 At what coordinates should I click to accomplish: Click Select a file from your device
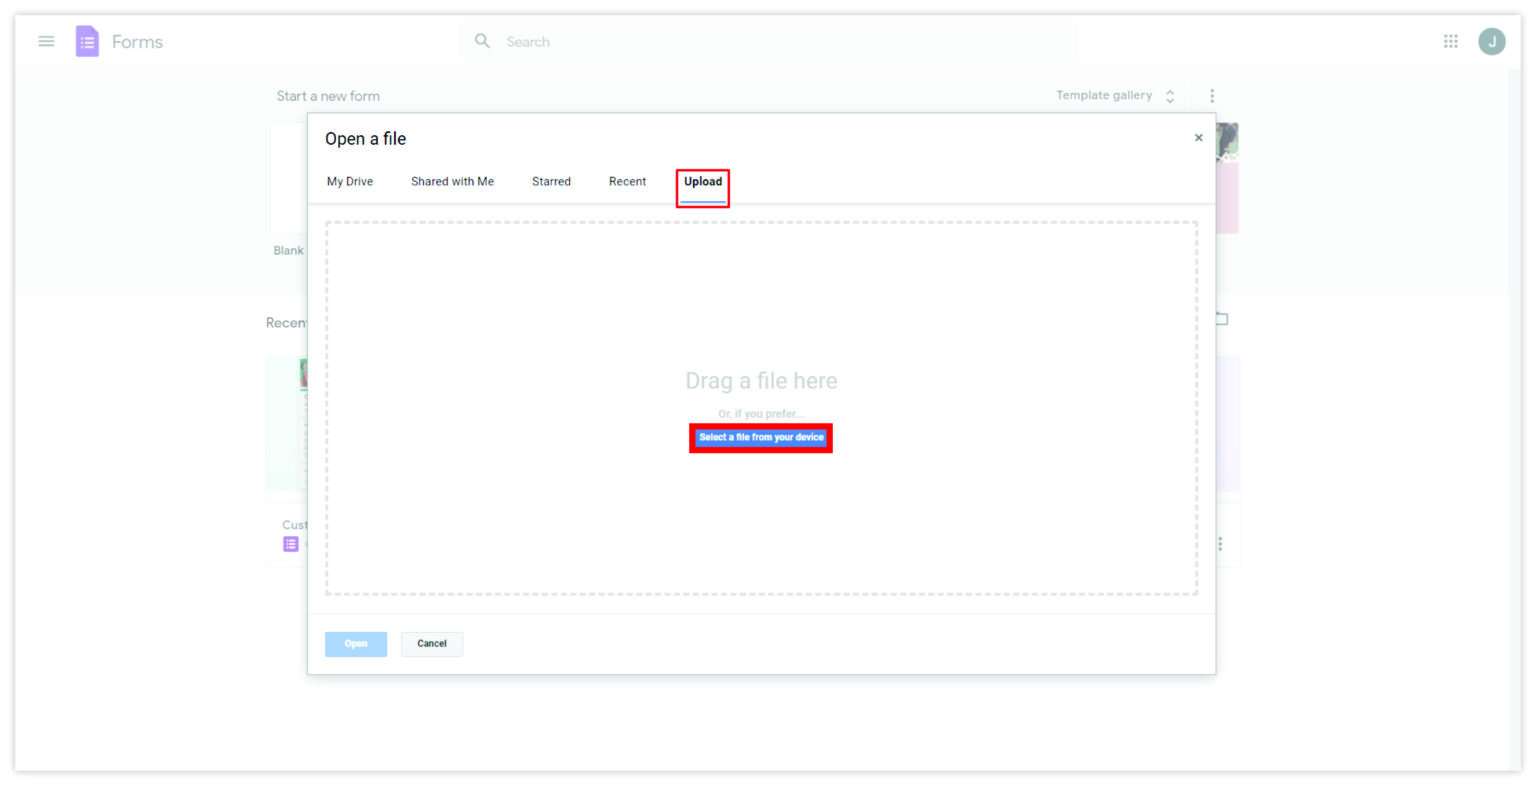[761, 438]
